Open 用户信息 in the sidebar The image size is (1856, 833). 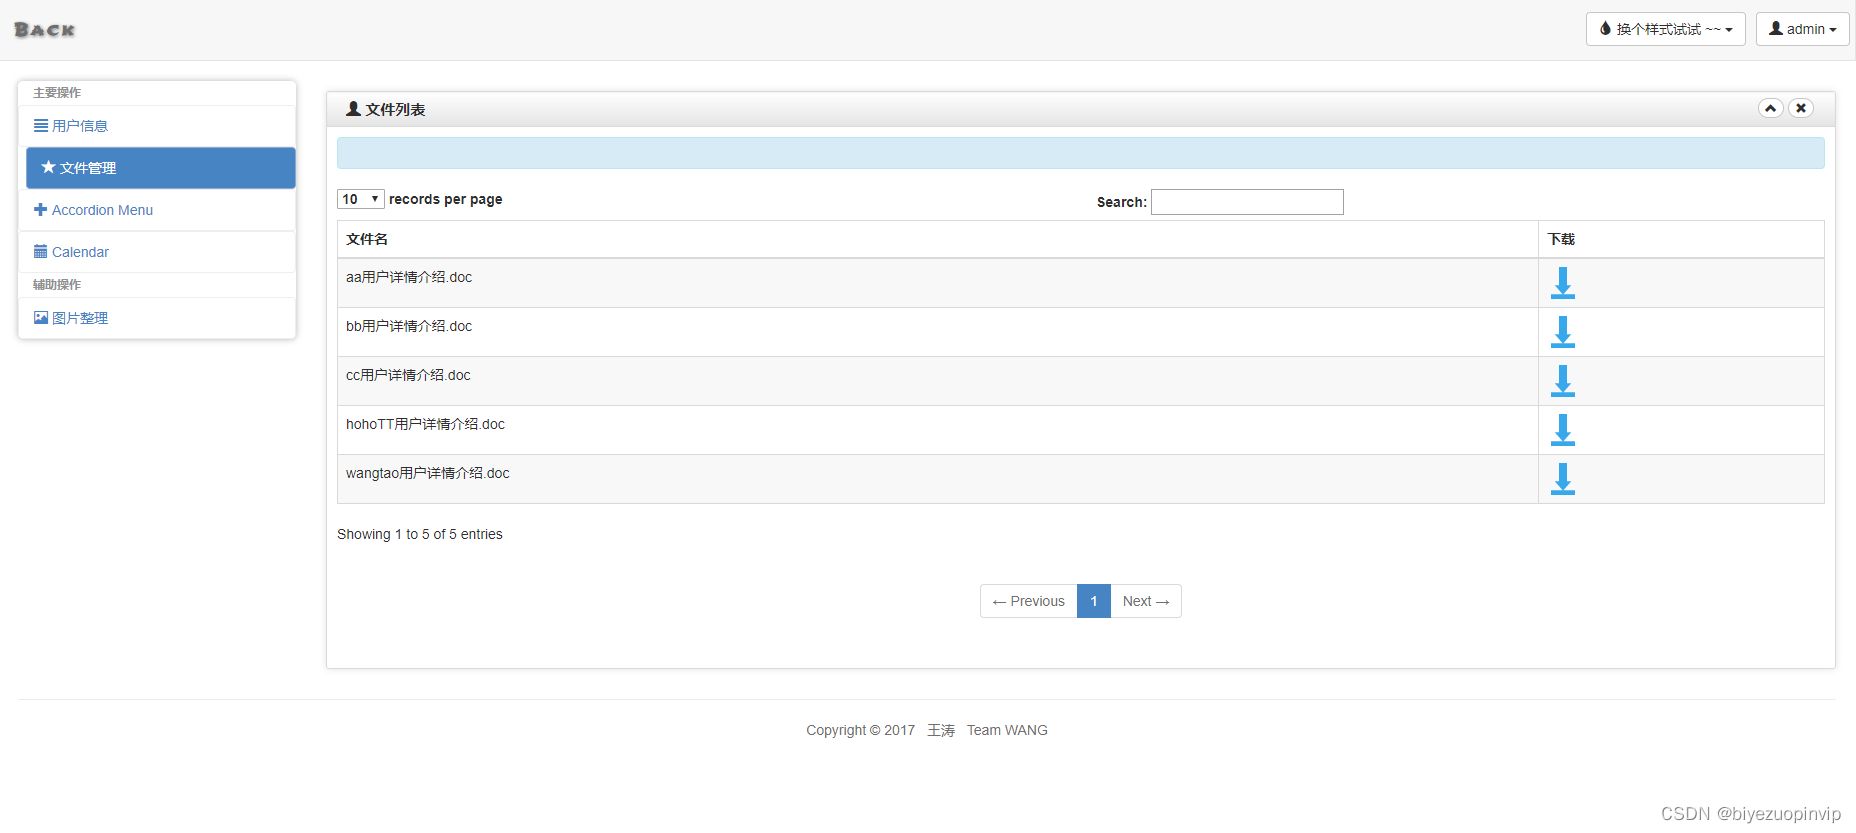coord(80,126)
